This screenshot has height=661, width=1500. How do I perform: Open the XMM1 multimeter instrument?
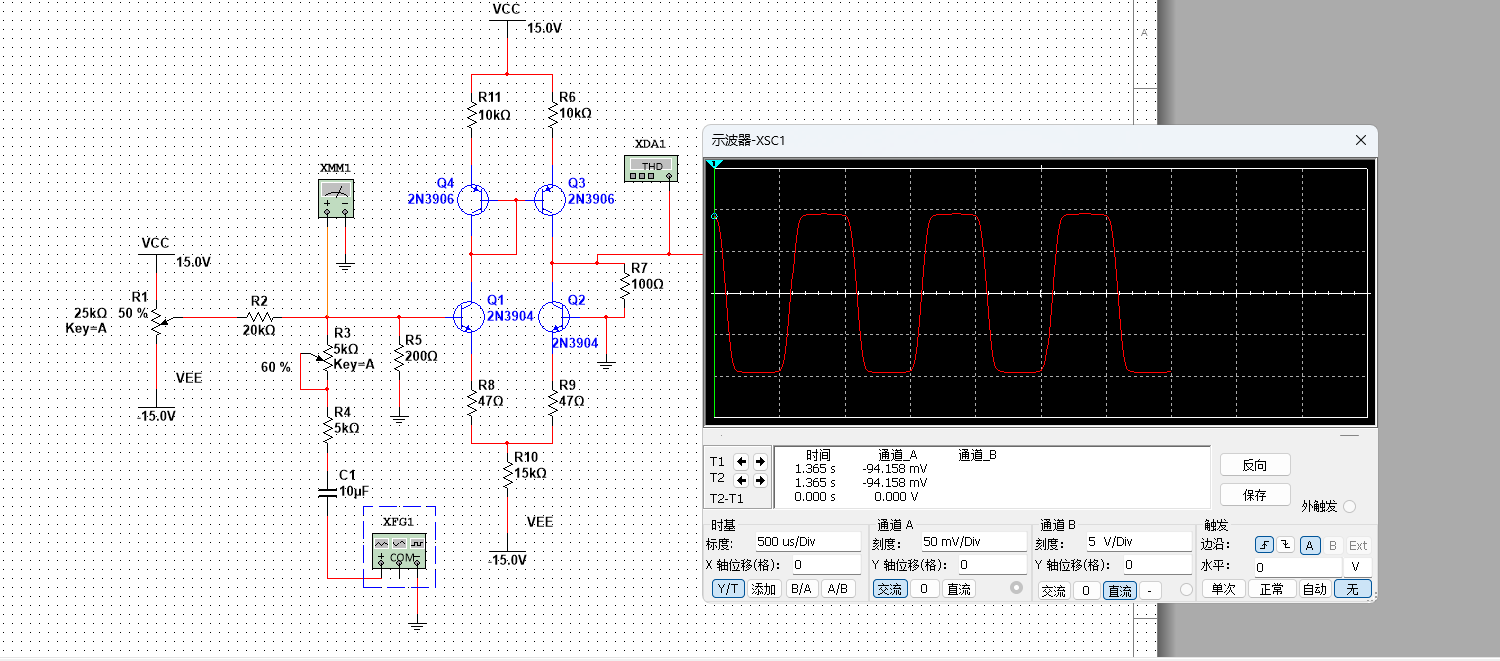coord(336,196)
